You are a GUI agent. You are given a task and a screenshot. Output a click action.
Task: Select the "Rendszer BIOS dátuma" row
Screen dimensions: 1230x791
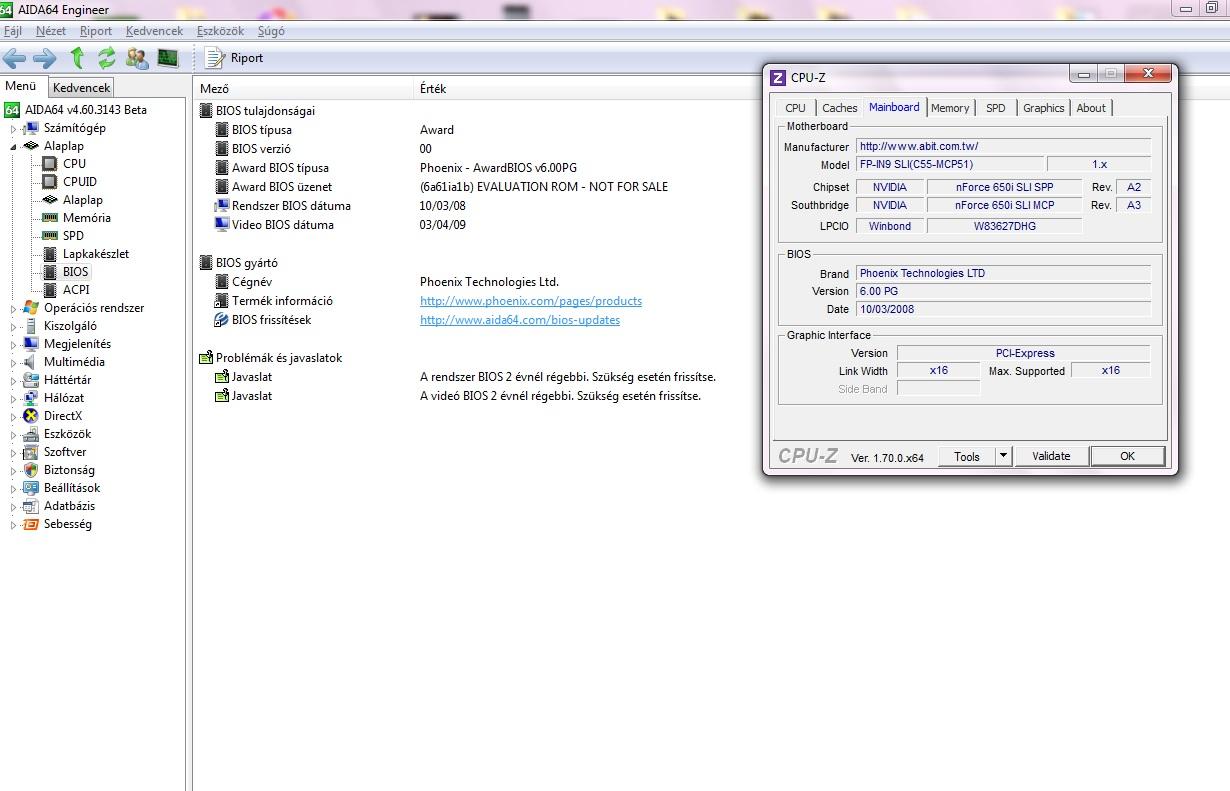pyautogui.click(x=291, y=206)
